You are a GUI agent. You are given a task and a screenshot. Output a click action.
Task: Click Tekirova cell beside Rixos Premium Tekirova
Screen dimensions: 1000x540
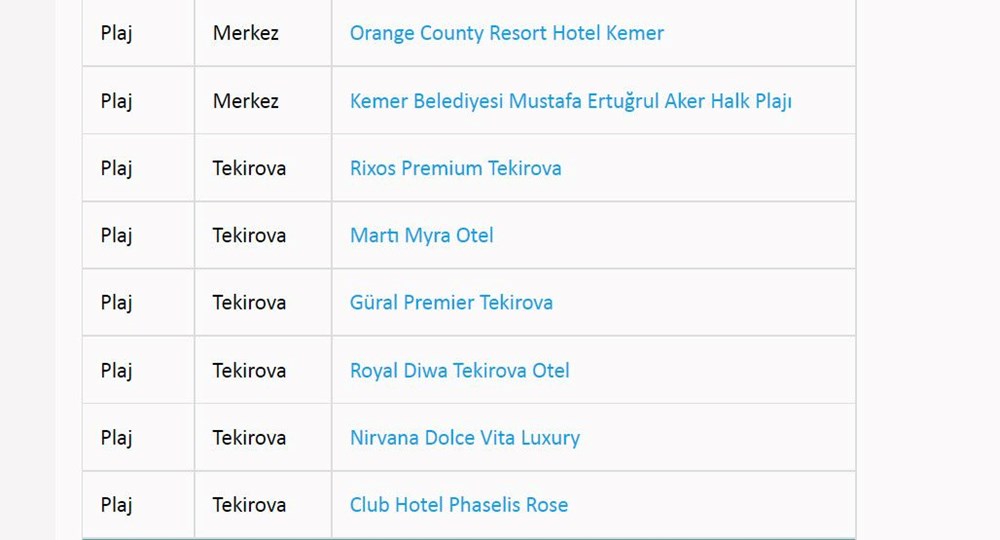click(249, 168)
